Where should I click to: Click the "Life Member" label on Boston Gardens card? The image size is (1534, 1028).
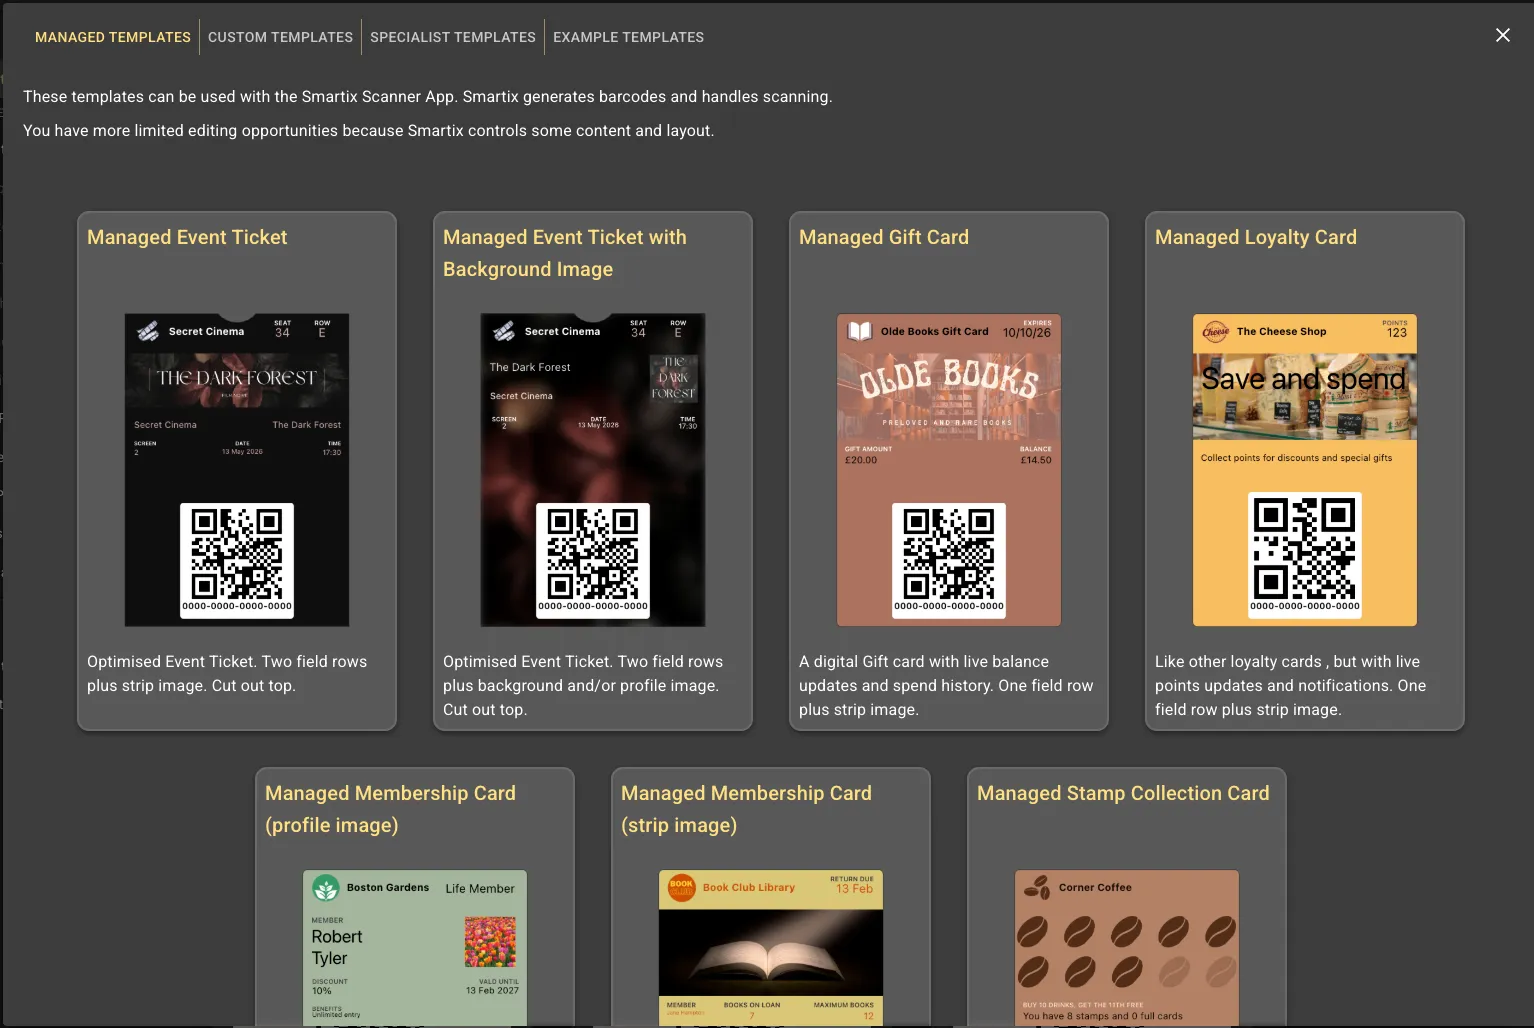pos(480,888)
